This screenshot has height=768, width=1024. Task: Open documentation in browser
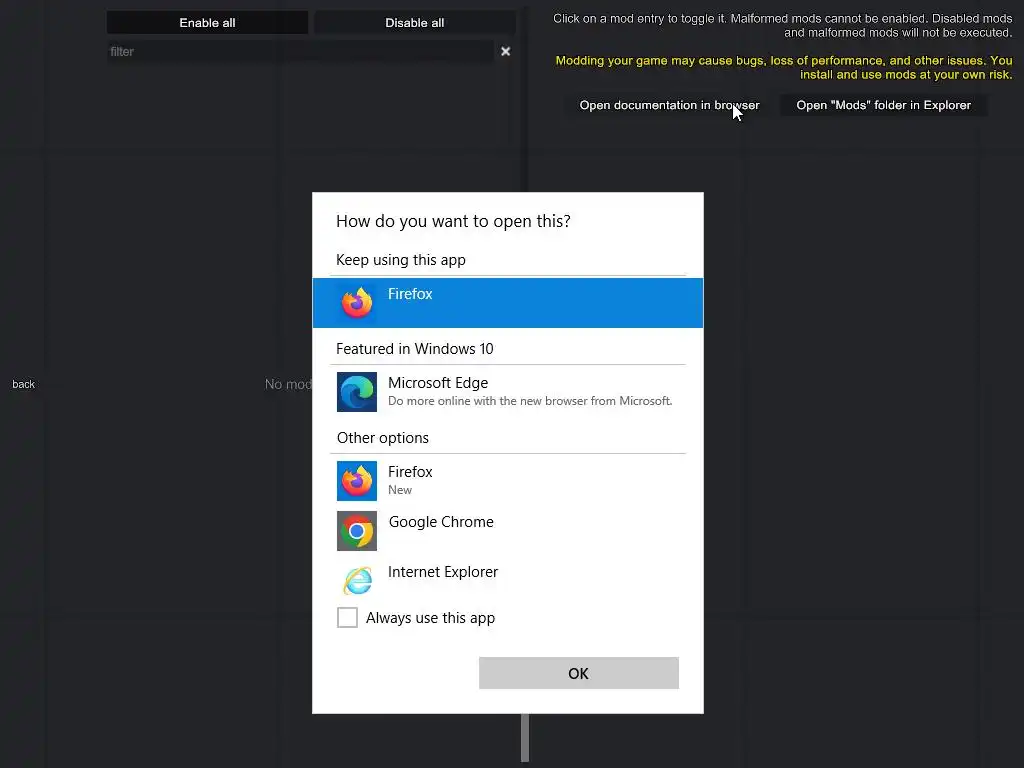pyautogui.click(x=669, y=105)
